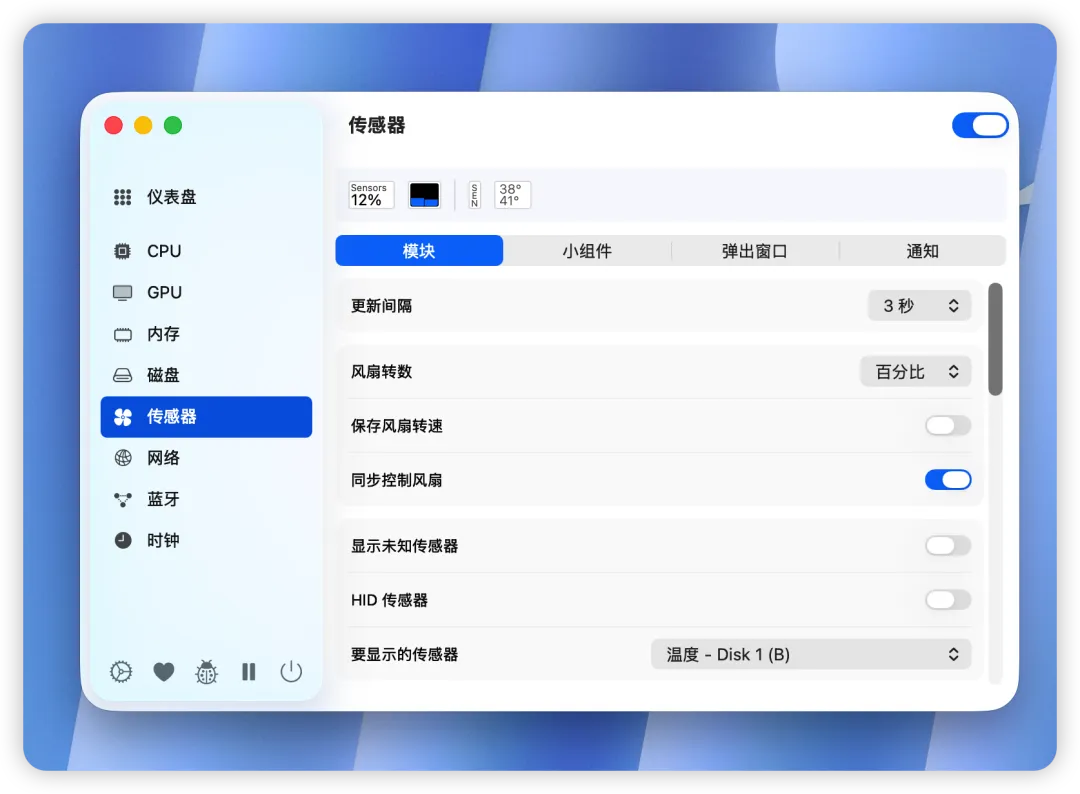Click the 时钟 clock icon
The image size is (1080, 794).
coord(123,541)
